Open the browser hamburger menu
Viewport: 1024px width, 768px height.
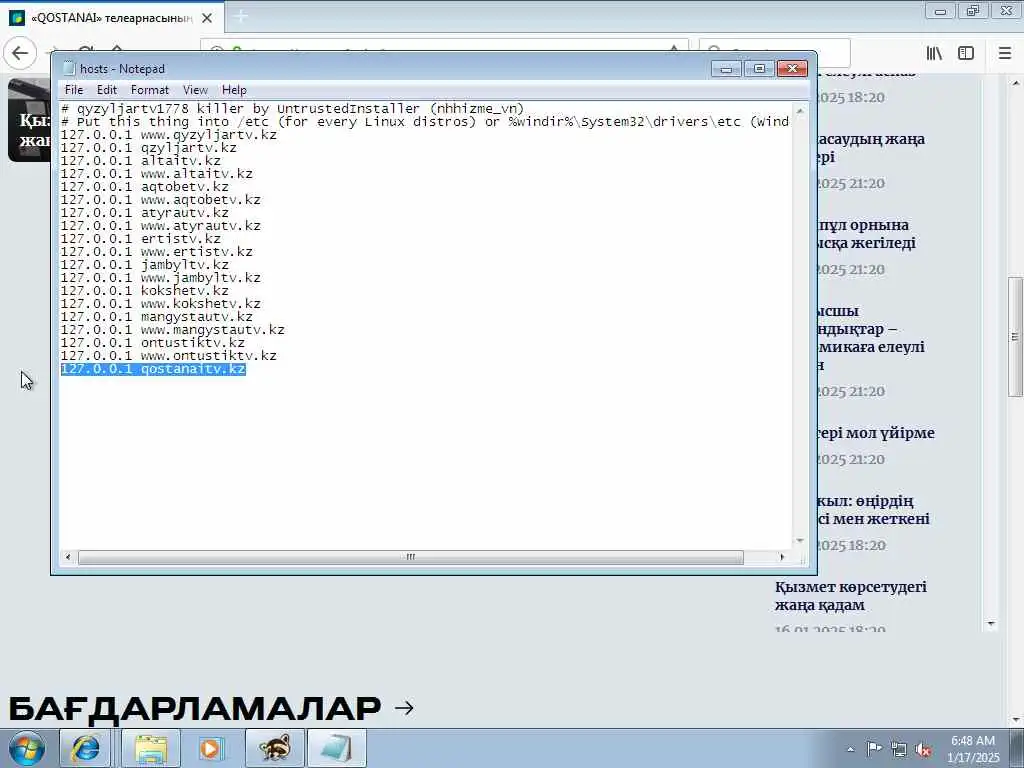[1005, 53]
